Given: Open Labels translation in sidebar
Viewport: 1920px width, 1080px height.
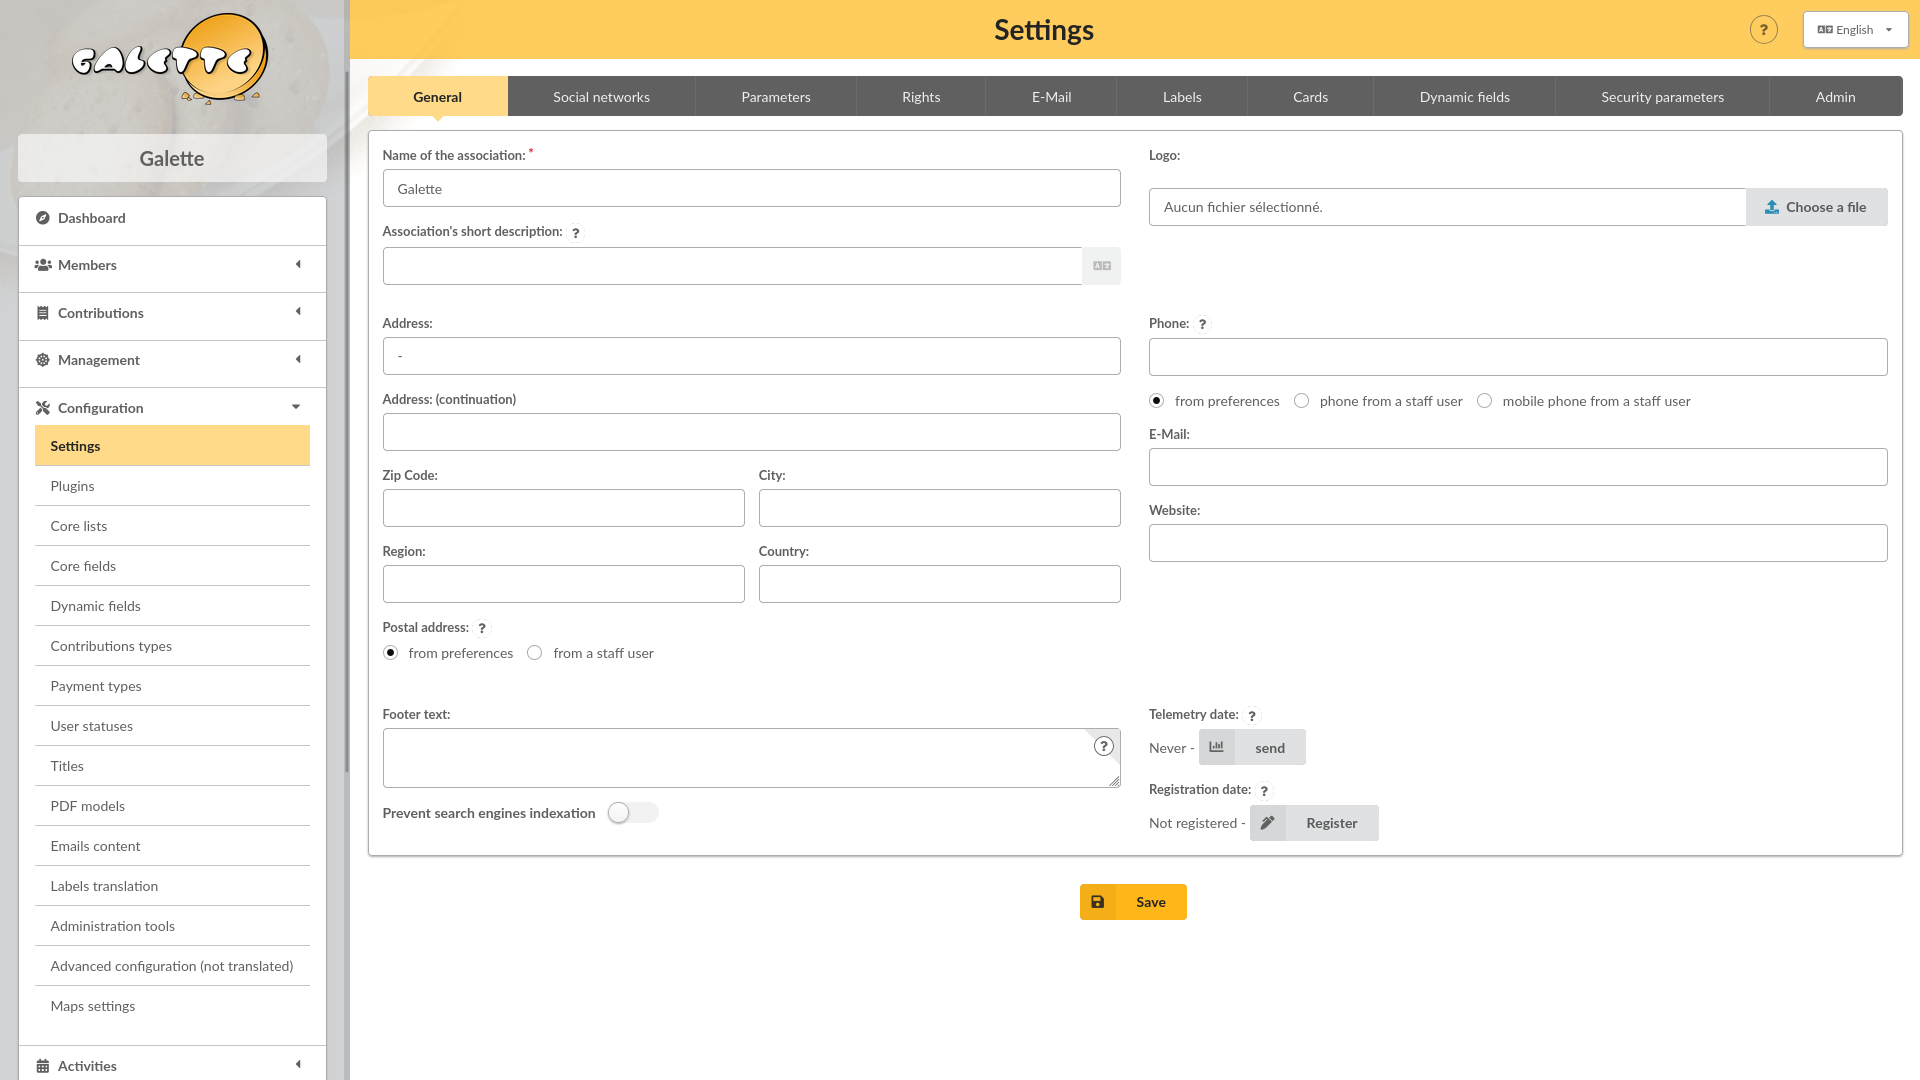Looking at the screenshot, I should [172, 886].
